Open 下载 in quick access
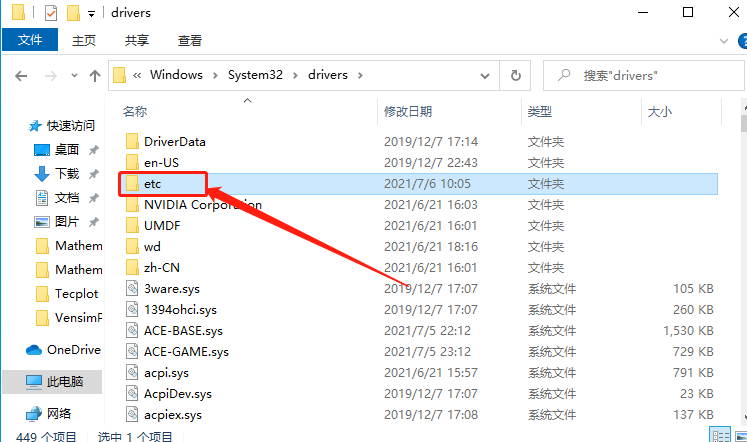Viewport: 747px width, 442px height. (x=67, y=173)
